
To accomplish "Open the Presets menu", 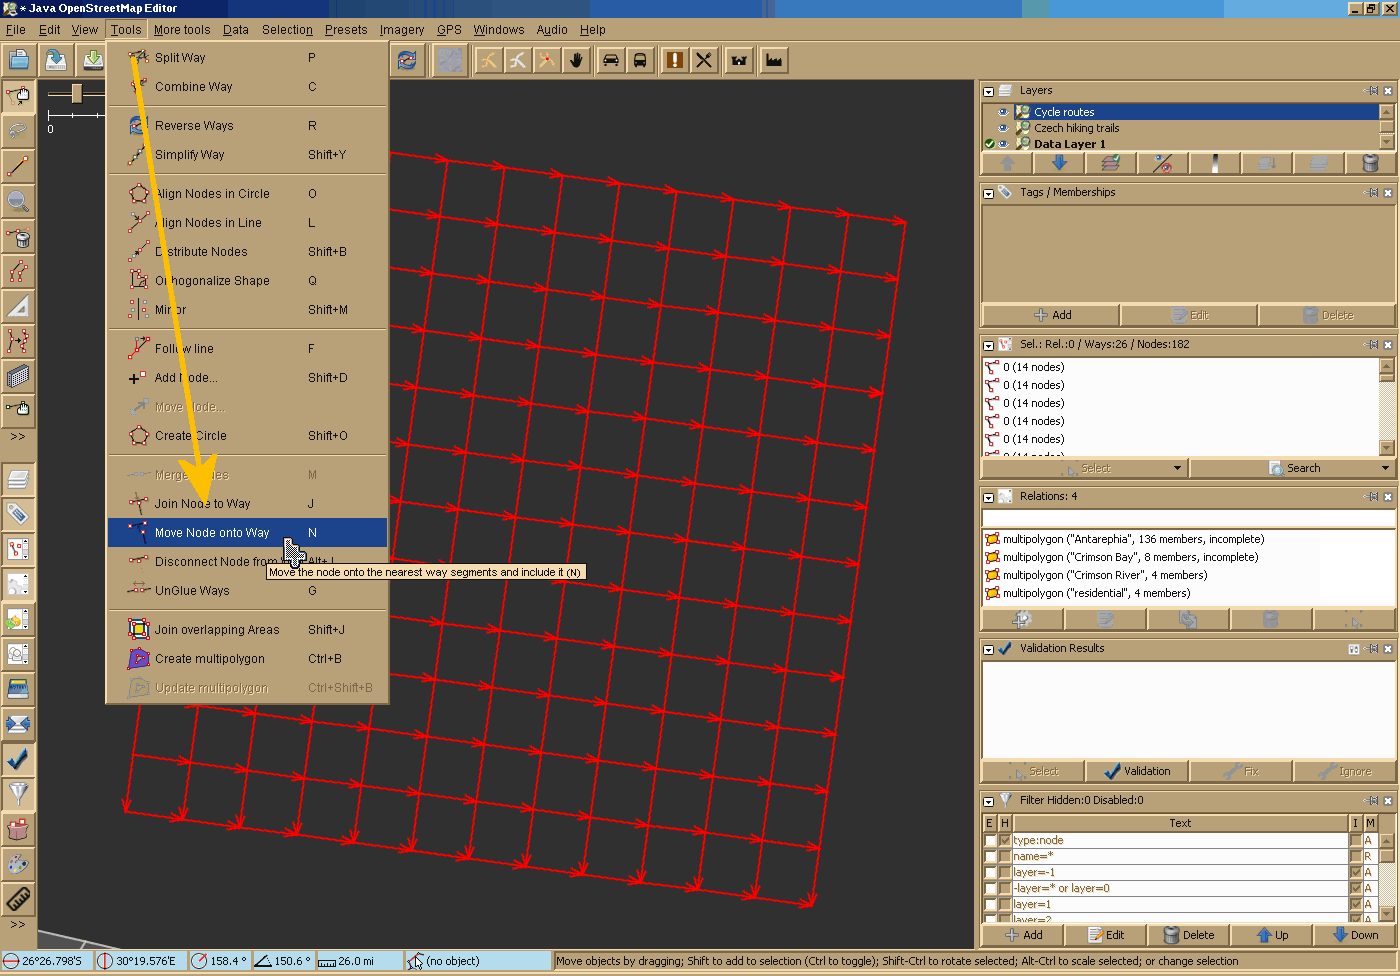I will pos(345,30).
